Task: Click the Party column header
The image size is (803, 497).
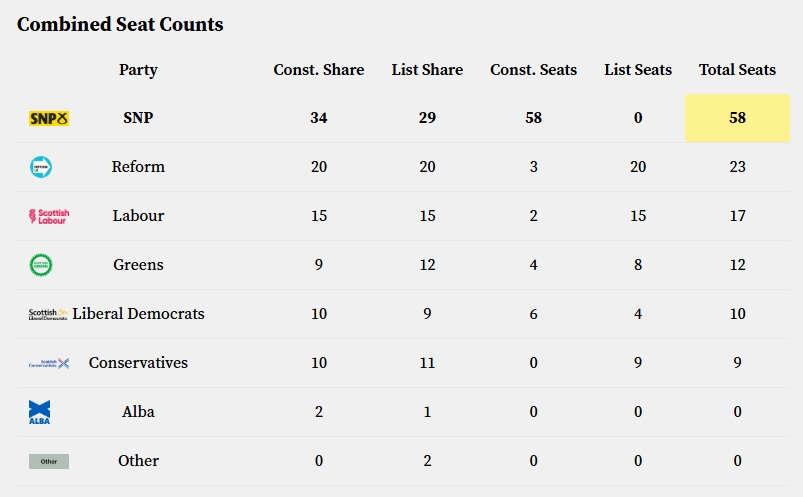Action: click(138, 70)
